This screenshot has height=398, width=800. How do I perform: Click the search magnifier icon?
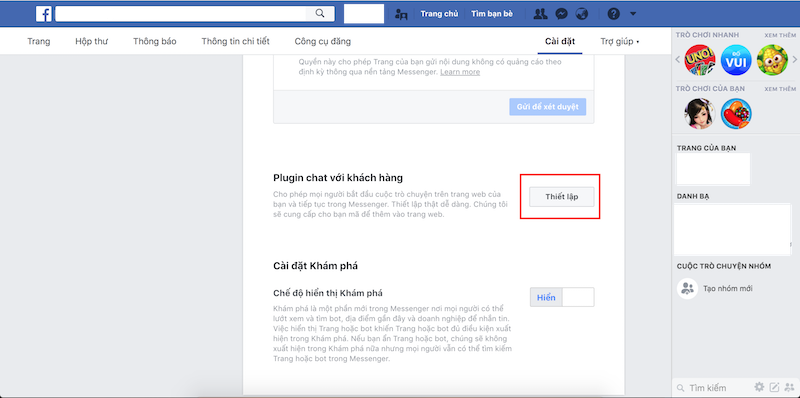(x=320, y=14)
